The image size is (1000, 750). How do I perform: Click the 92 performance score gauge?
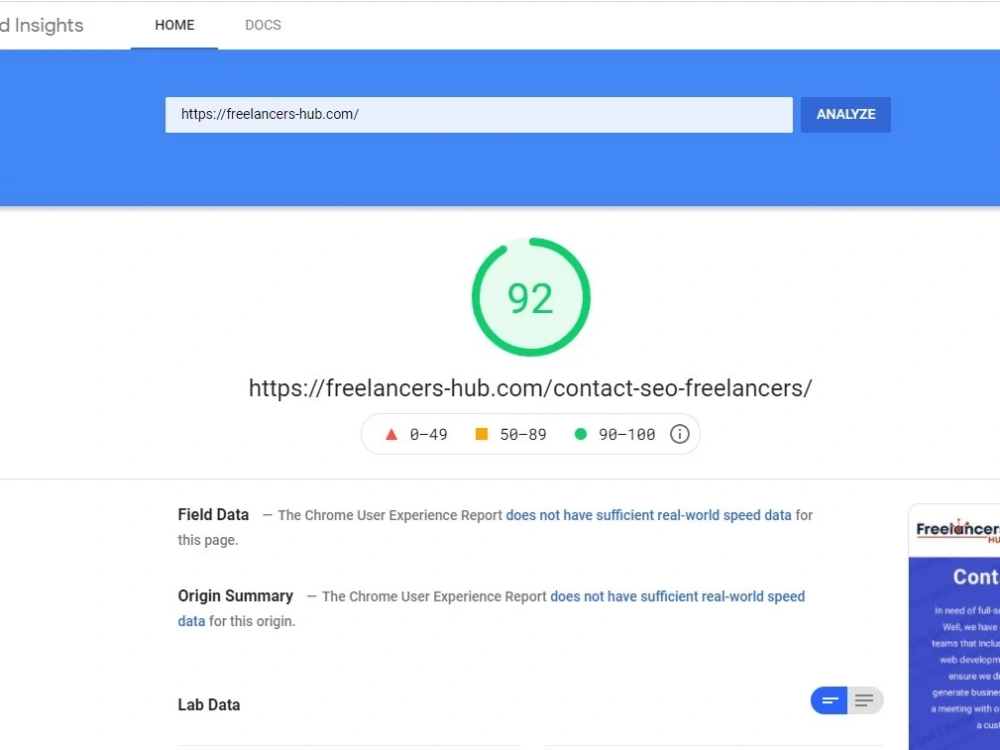[x=531, y=297]
